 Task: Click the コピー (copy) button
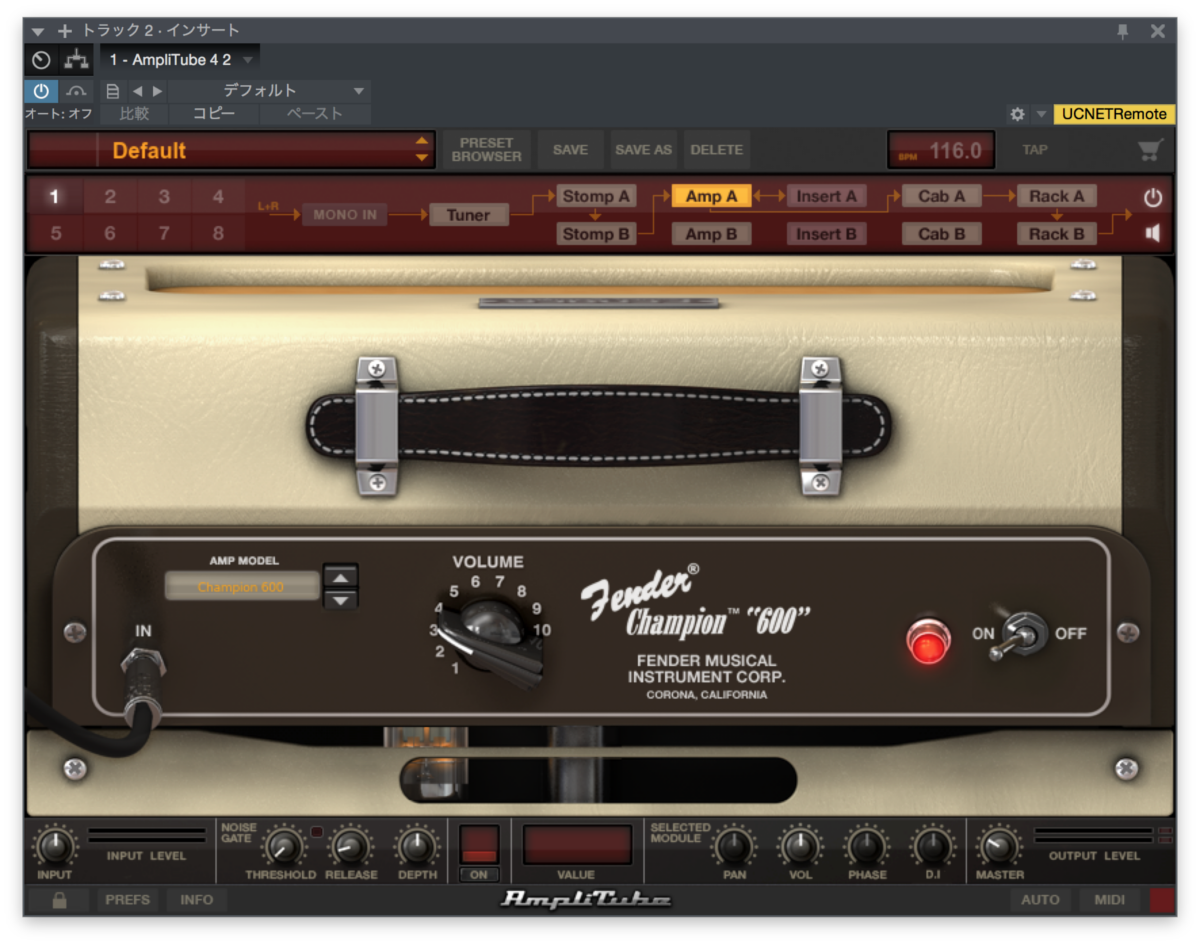213,114
